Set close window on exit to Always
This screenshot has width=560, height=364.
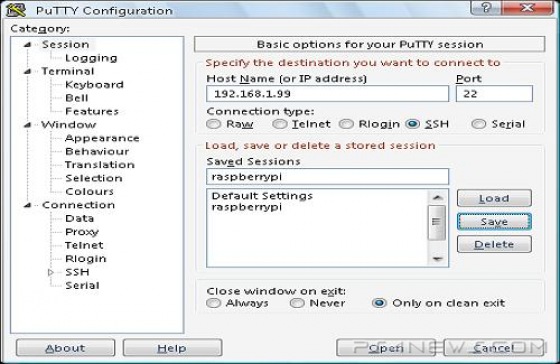click(214, 303)
